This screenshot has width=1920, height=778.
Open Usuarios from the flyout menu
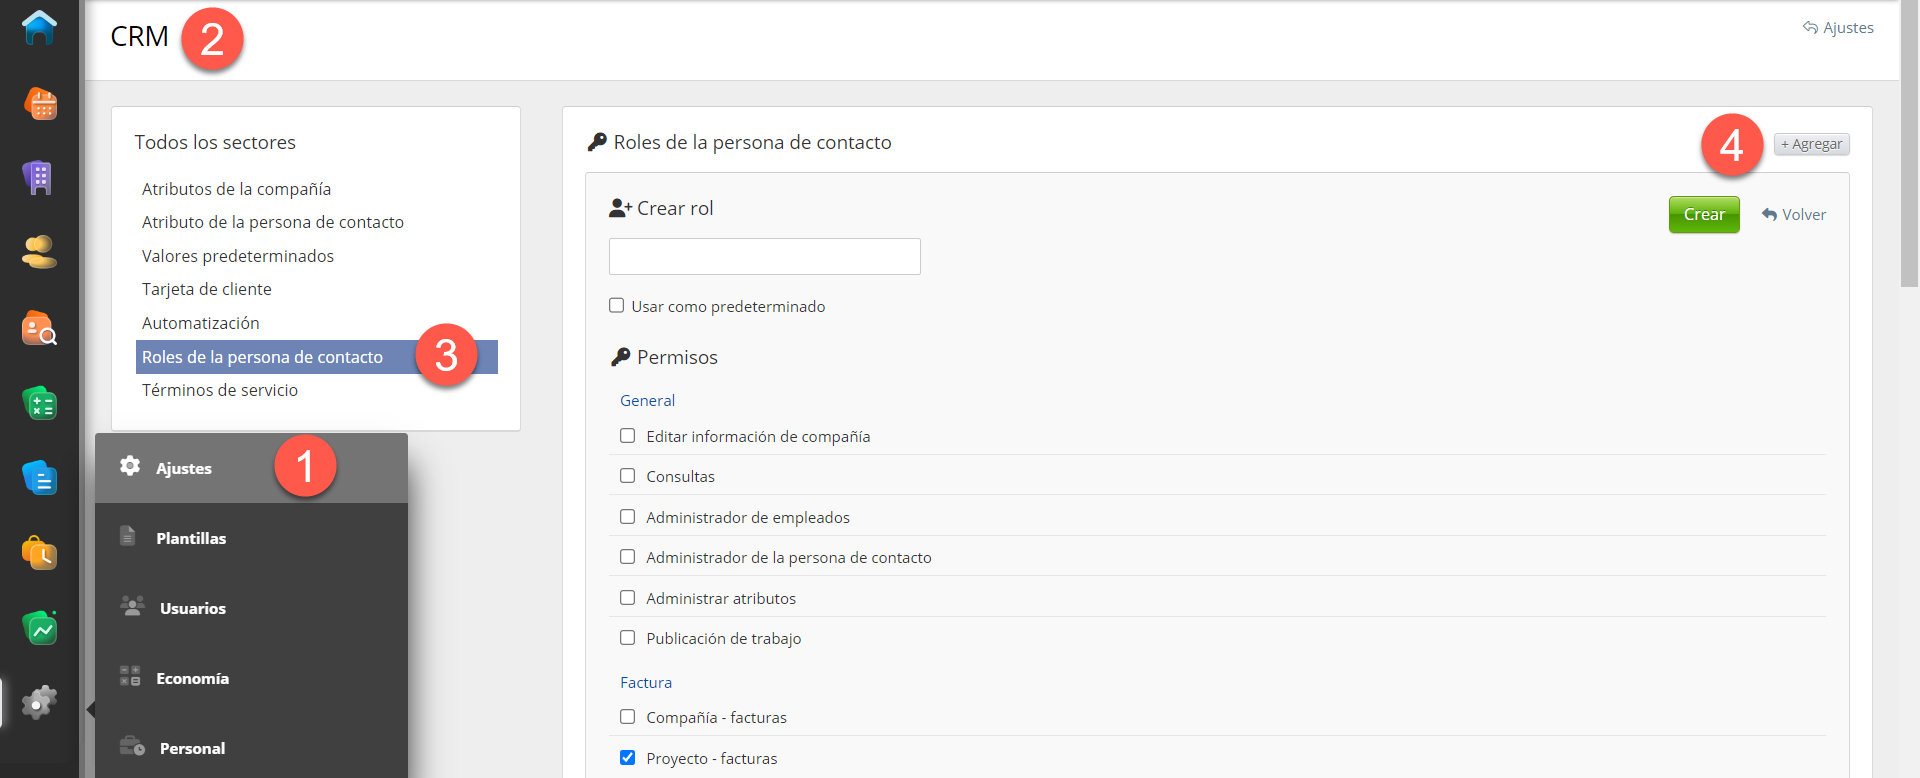(x=192, y=608)
